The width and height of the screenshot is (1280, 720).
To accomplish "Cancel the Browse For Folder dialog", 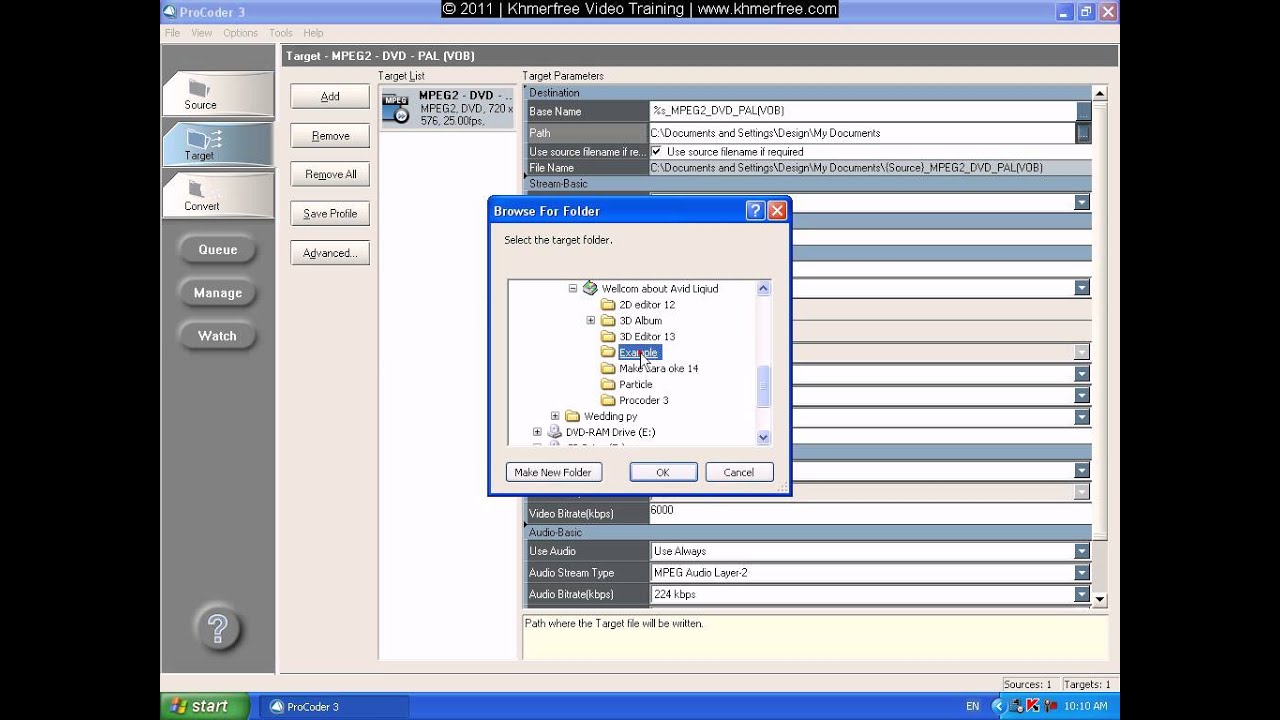I will (x=739, y=472).
